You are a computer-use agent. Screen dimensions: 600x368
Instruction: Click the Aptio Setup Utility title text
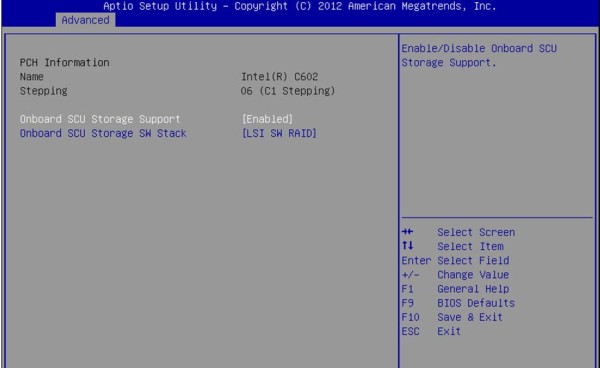pyautogui.click(x=300, y=6)
